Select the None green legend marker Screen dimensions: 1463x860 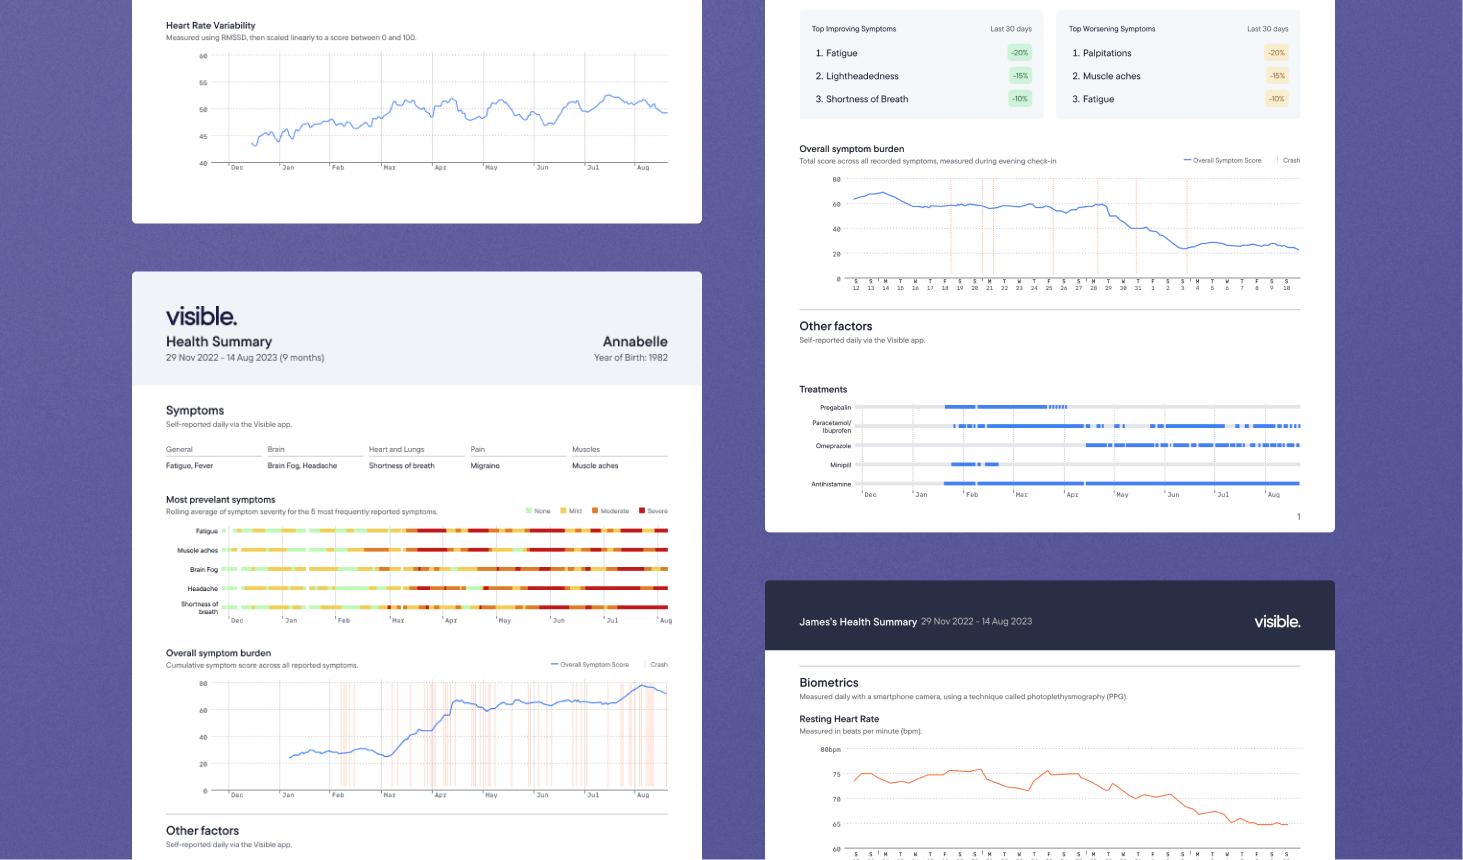[x=529, y=511]
